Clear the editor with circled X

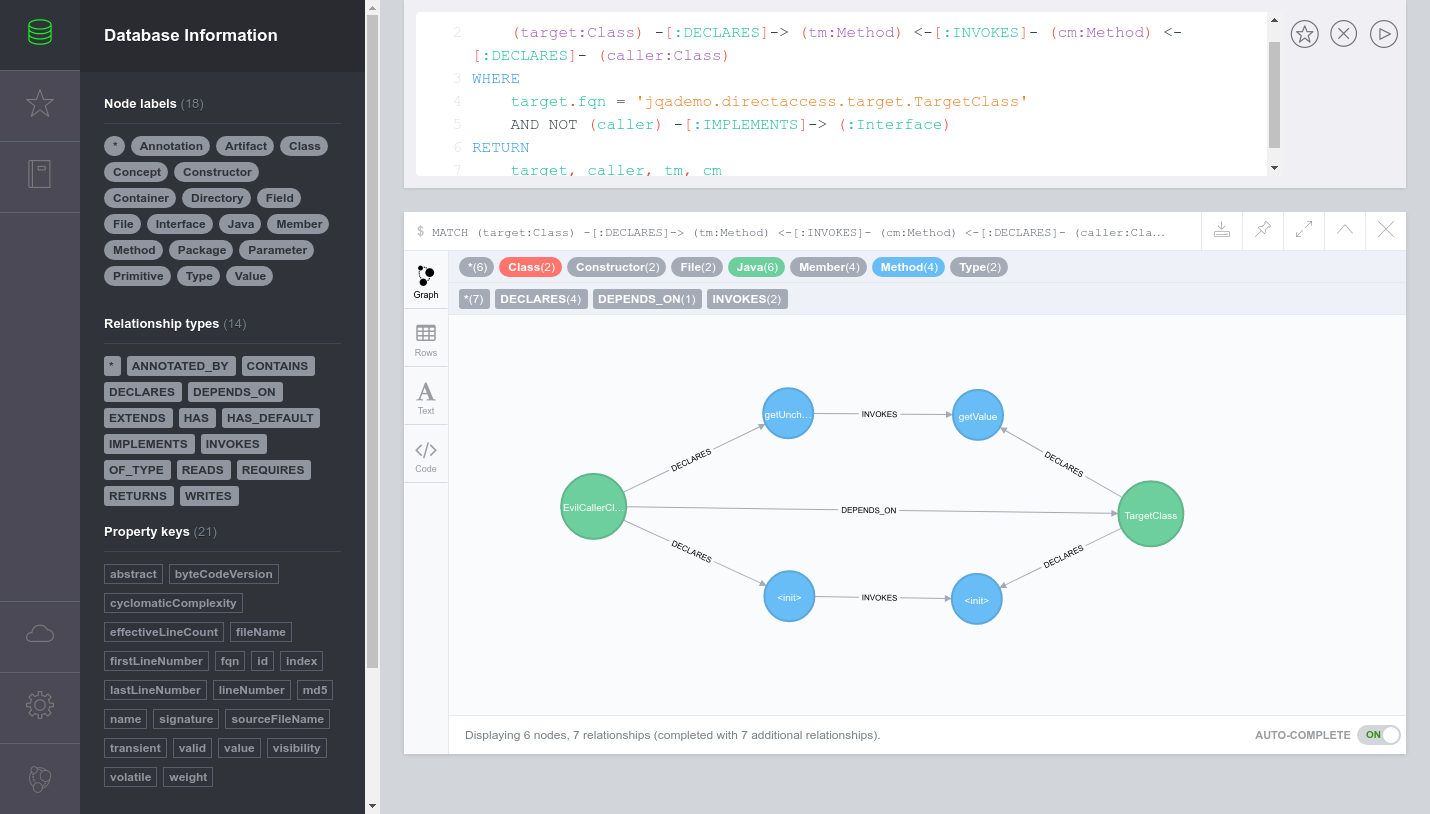click(1344, 34)
